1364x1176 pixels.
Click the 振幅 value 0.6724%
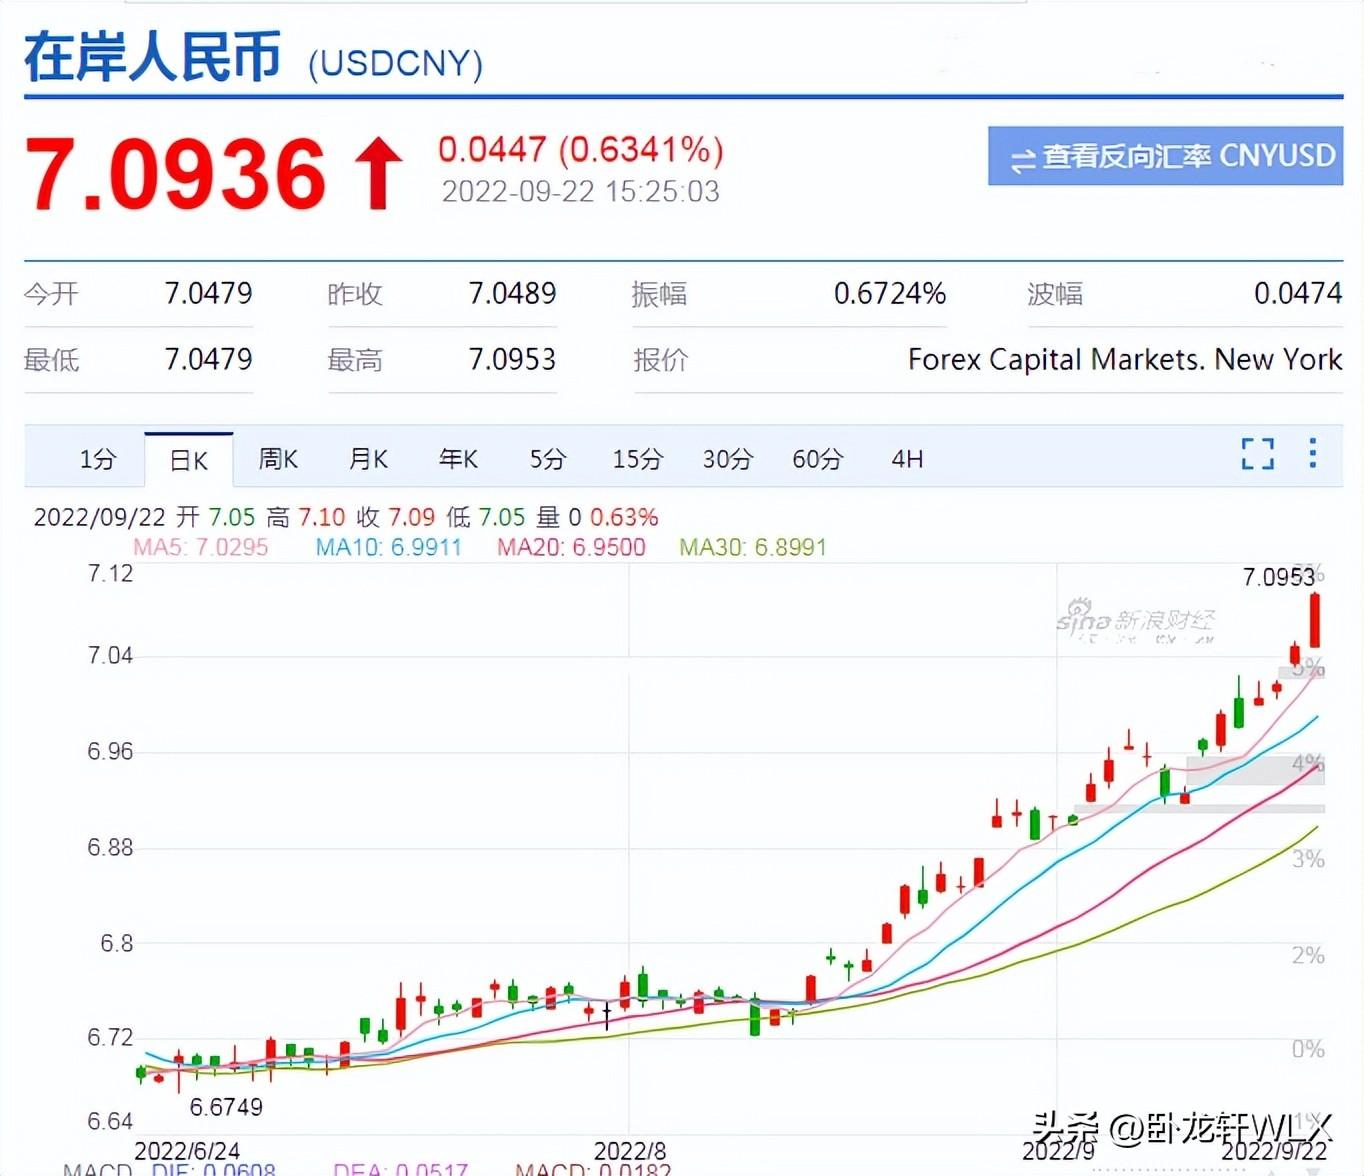[890, 293]
